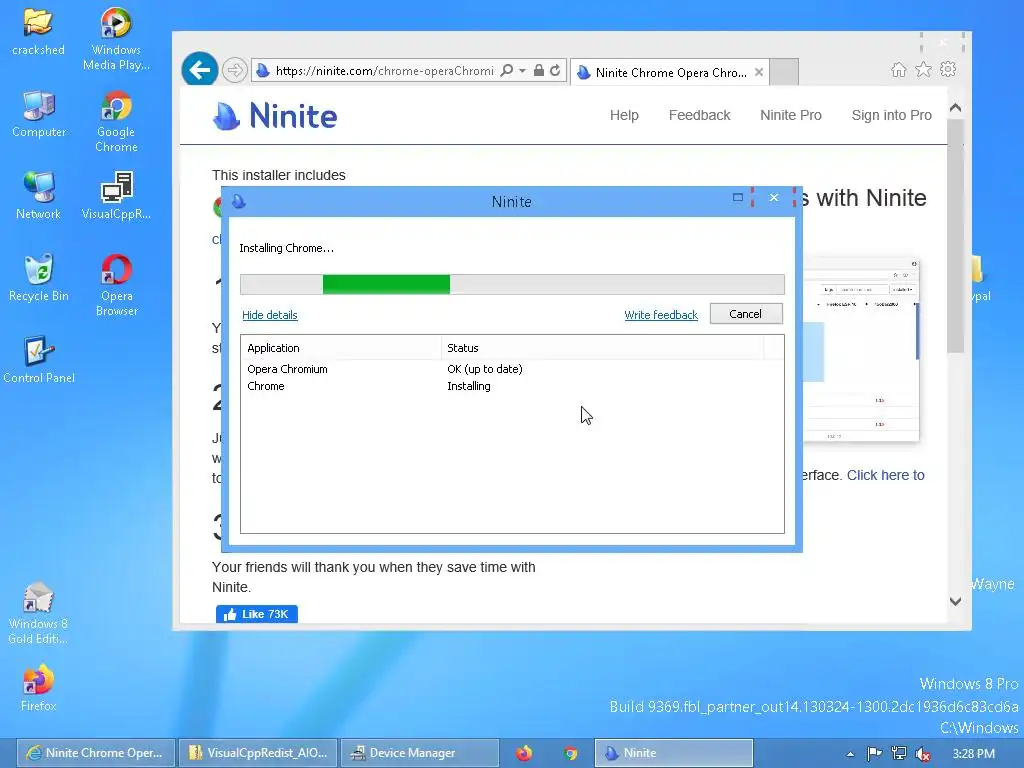Go to the browser home page
The image size is (1024, 768).
click(x=899, y=69)
